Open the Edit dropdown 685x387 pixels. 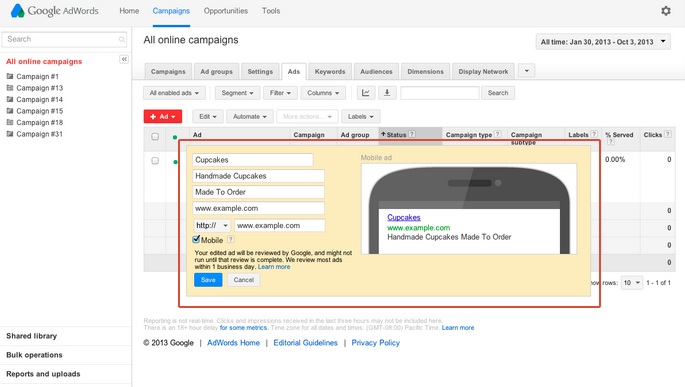point(208,117)
